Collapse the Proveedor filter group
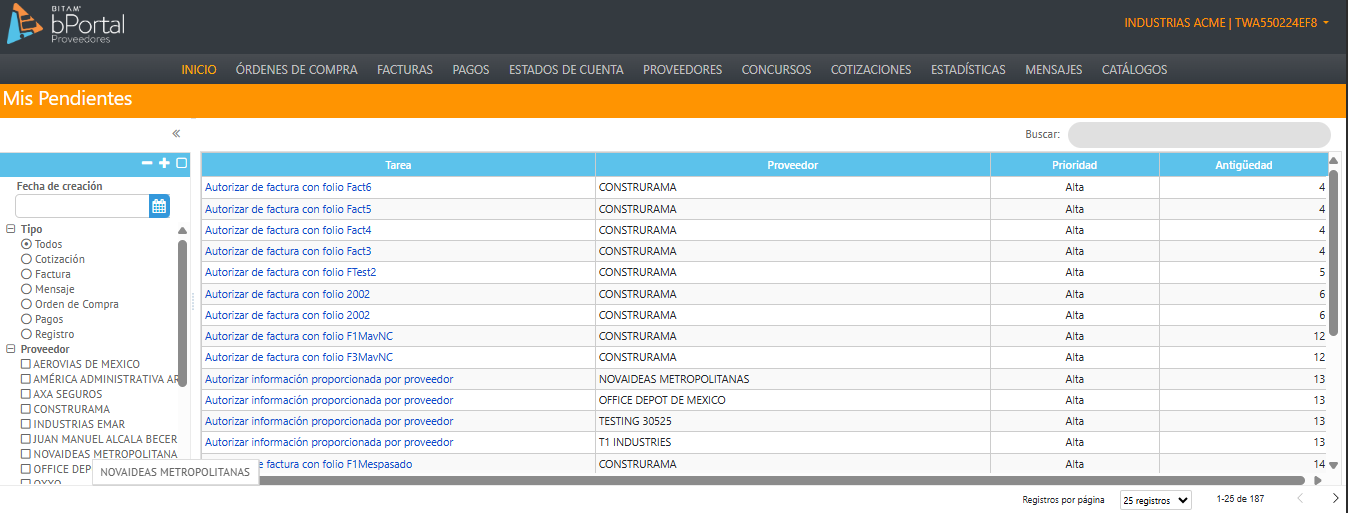This screenshot has width=1348, height=513. tap(10, 349)
